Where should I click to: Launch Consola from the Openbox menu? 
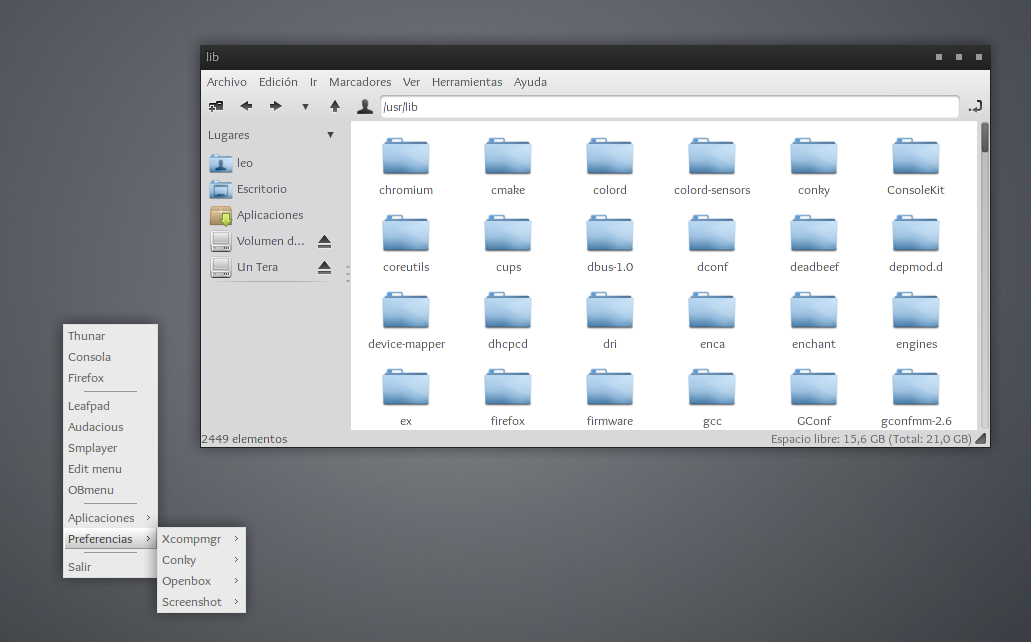pyautogui.click(x=110, y=357)
